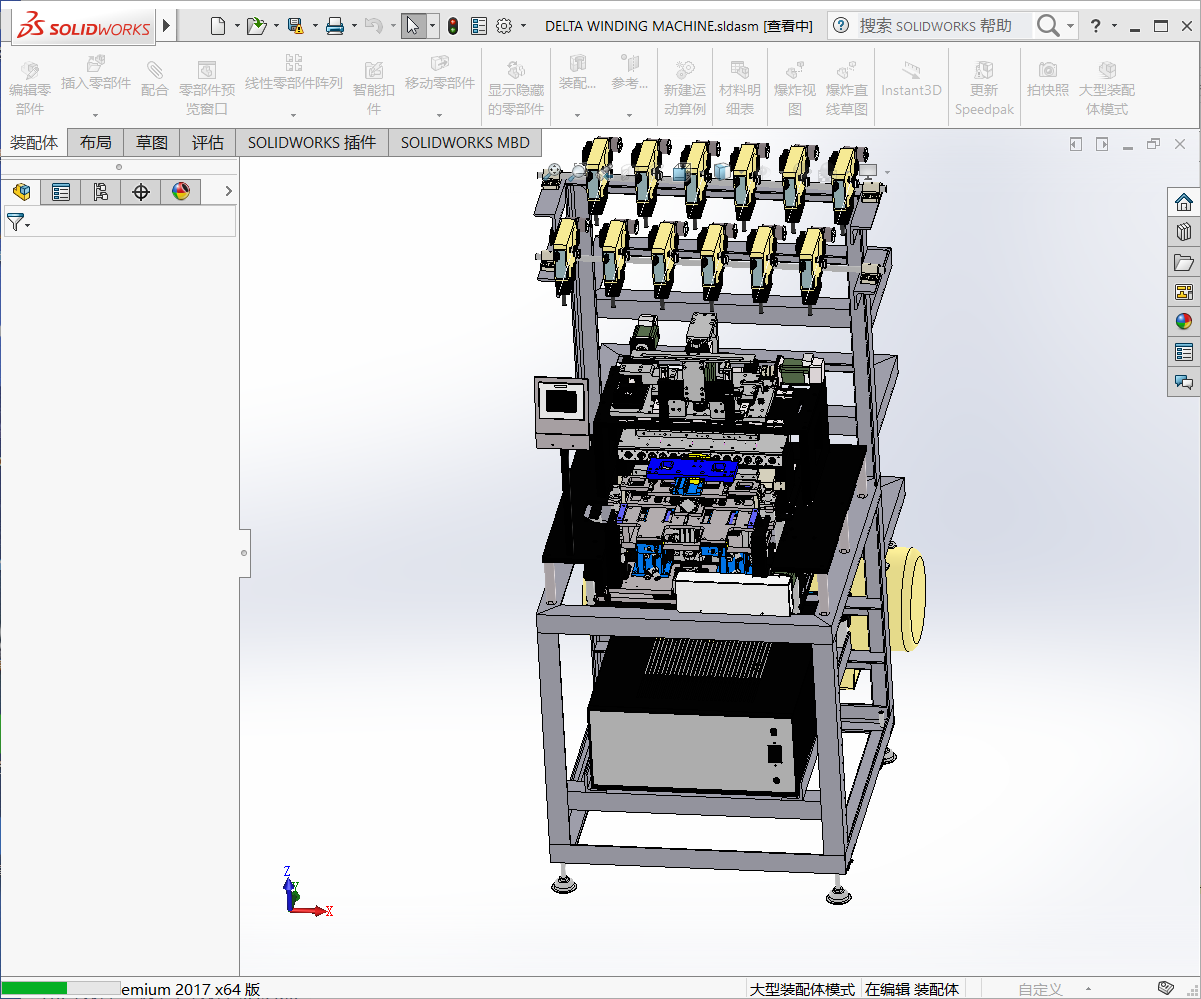The image size is (1201, 999).
Task: Click the Print icon
Action: coord(335,26)
